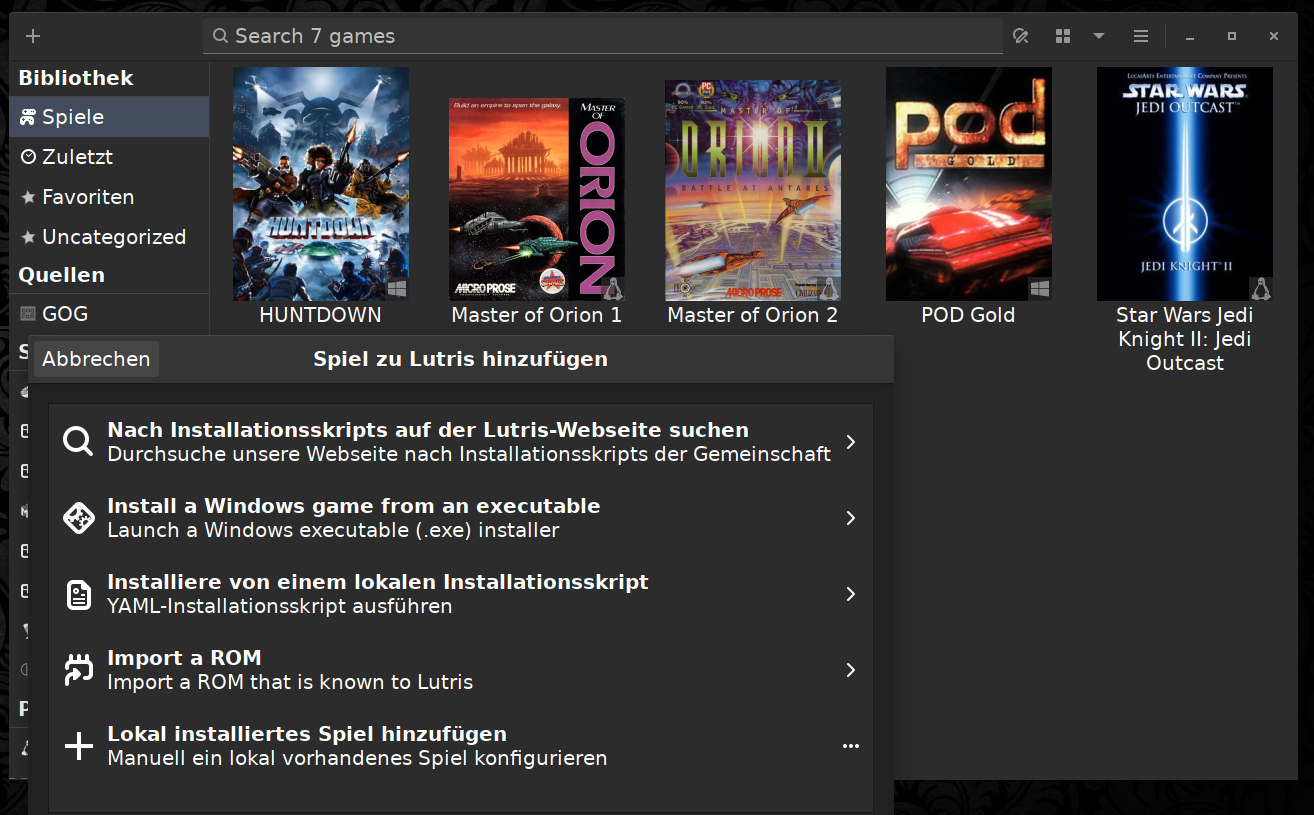The width and height of the screenshot is (1314, 815).
Task: Click Linux penguin badge on Master of Orion 2
Action: (829, 289)
